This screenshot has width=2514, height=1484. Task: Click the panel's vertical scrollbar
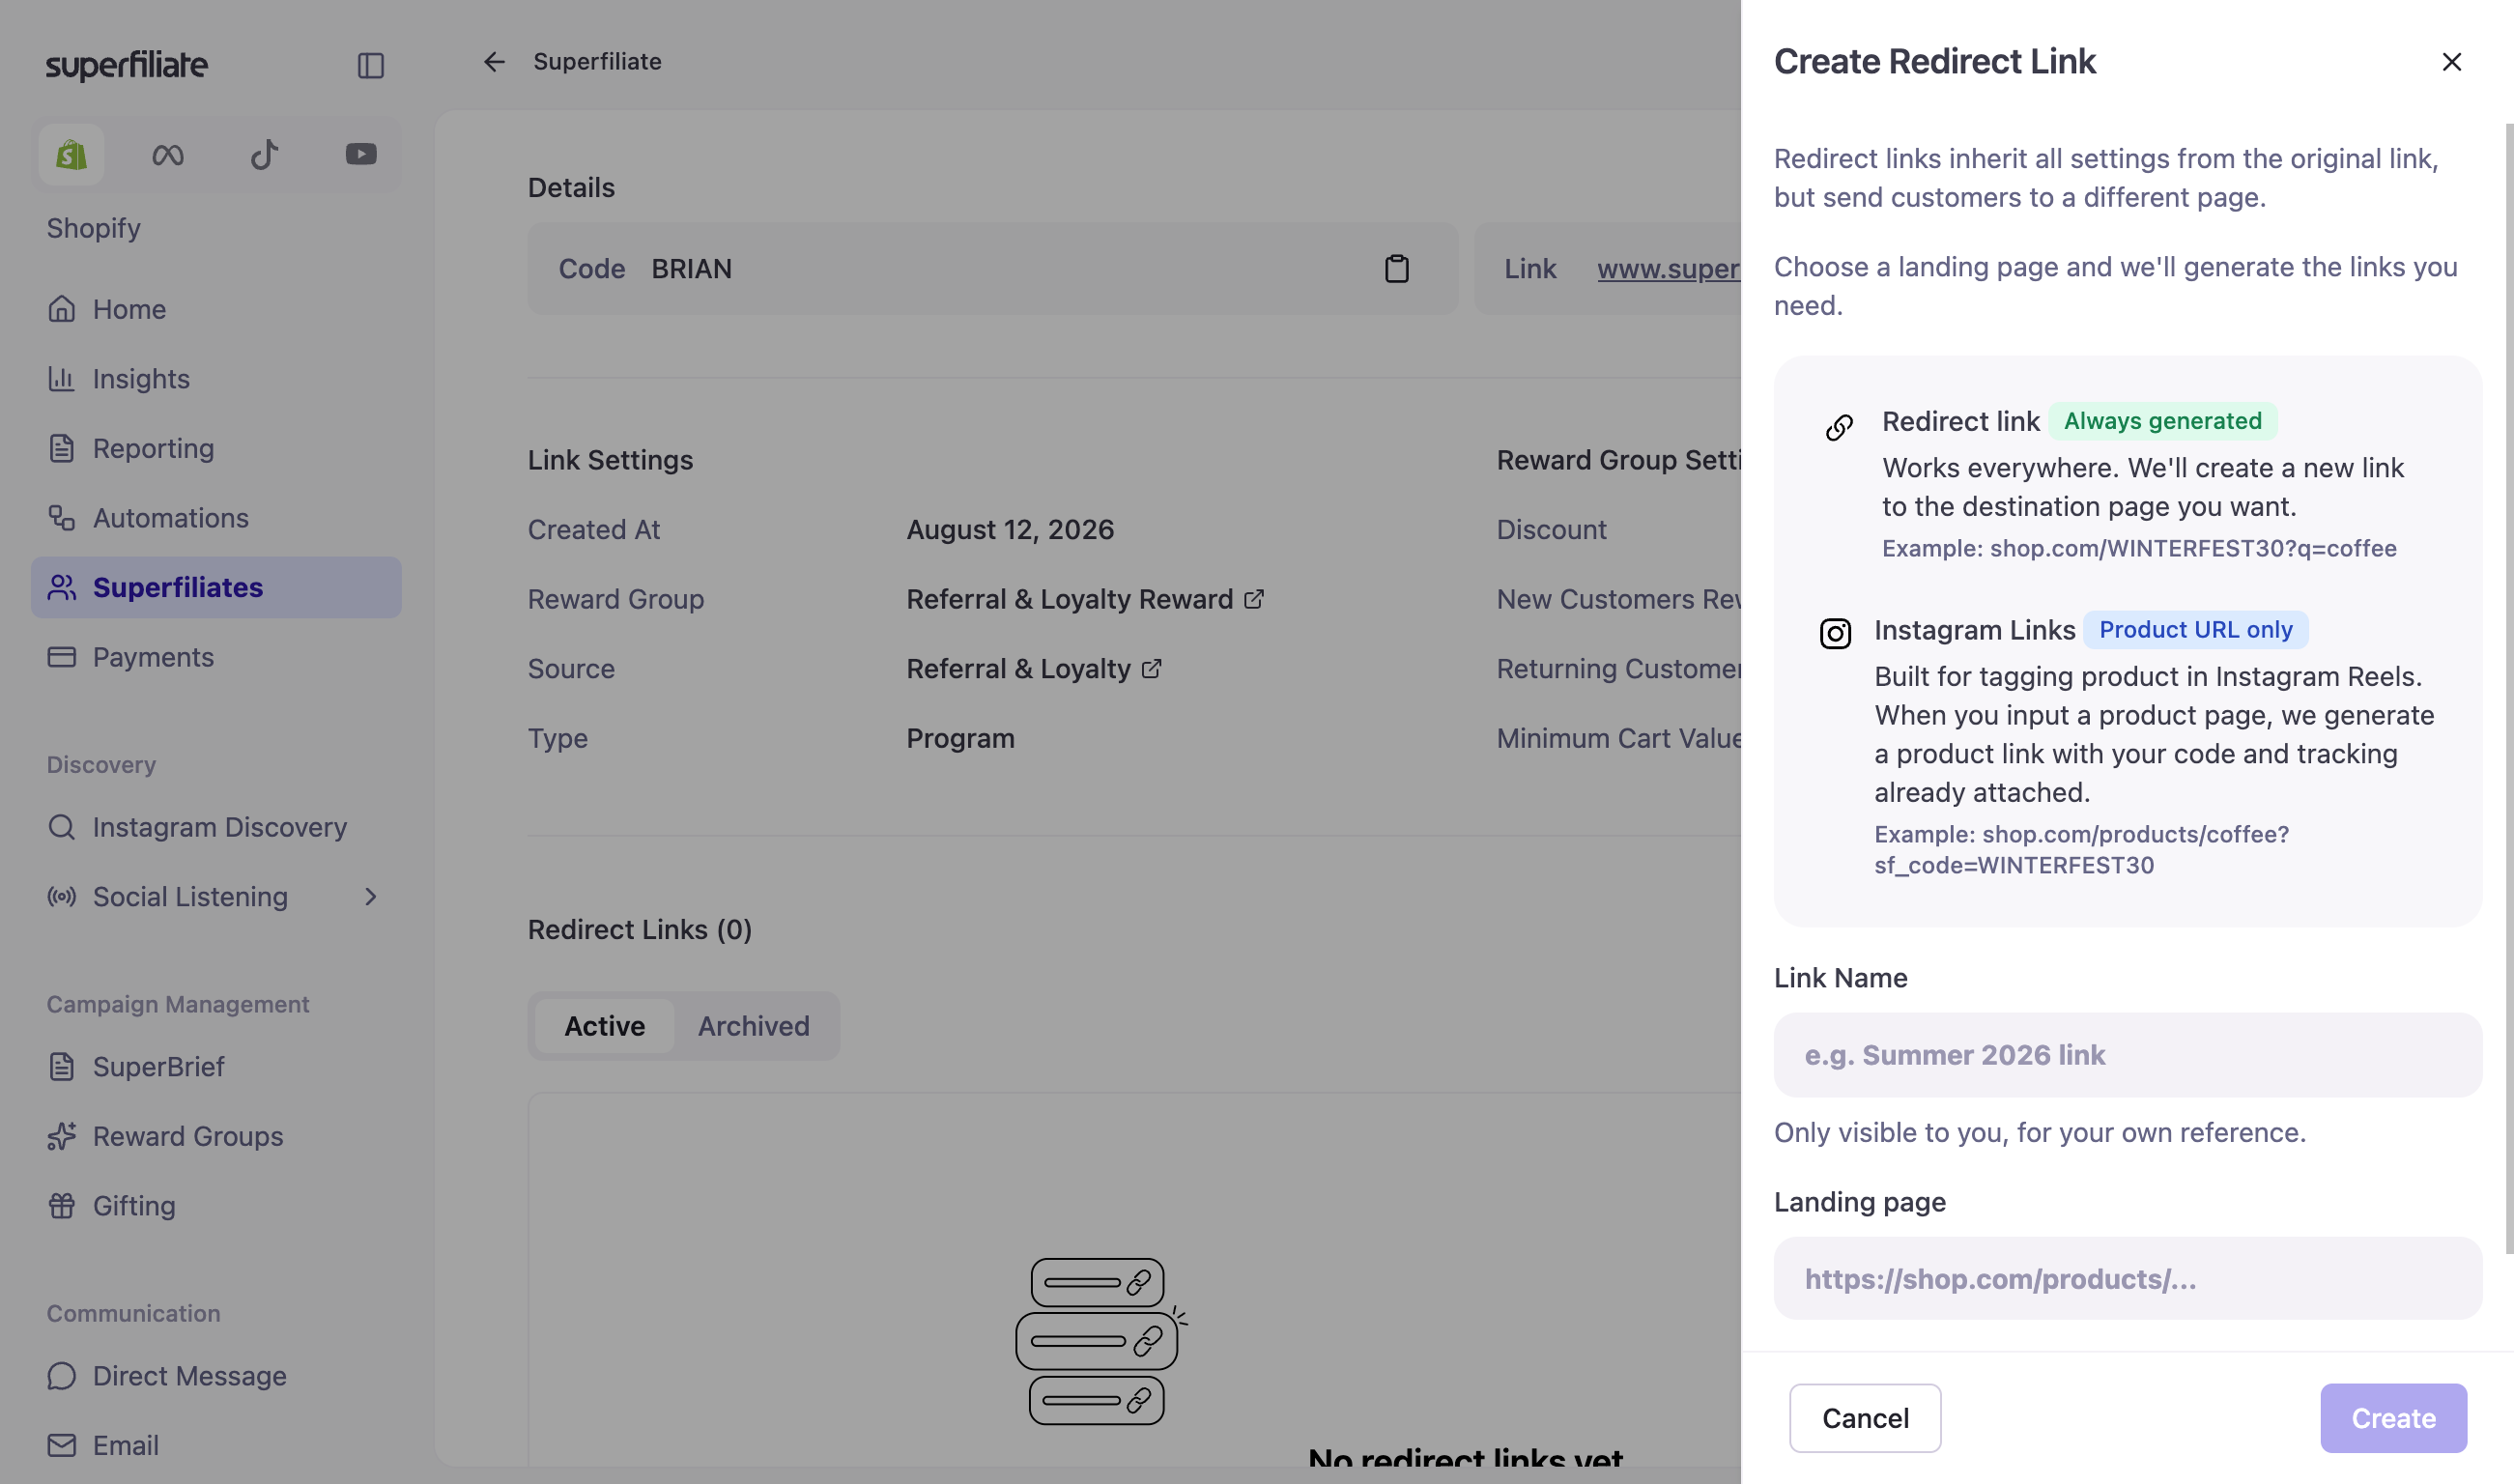tap(2509, 688)
